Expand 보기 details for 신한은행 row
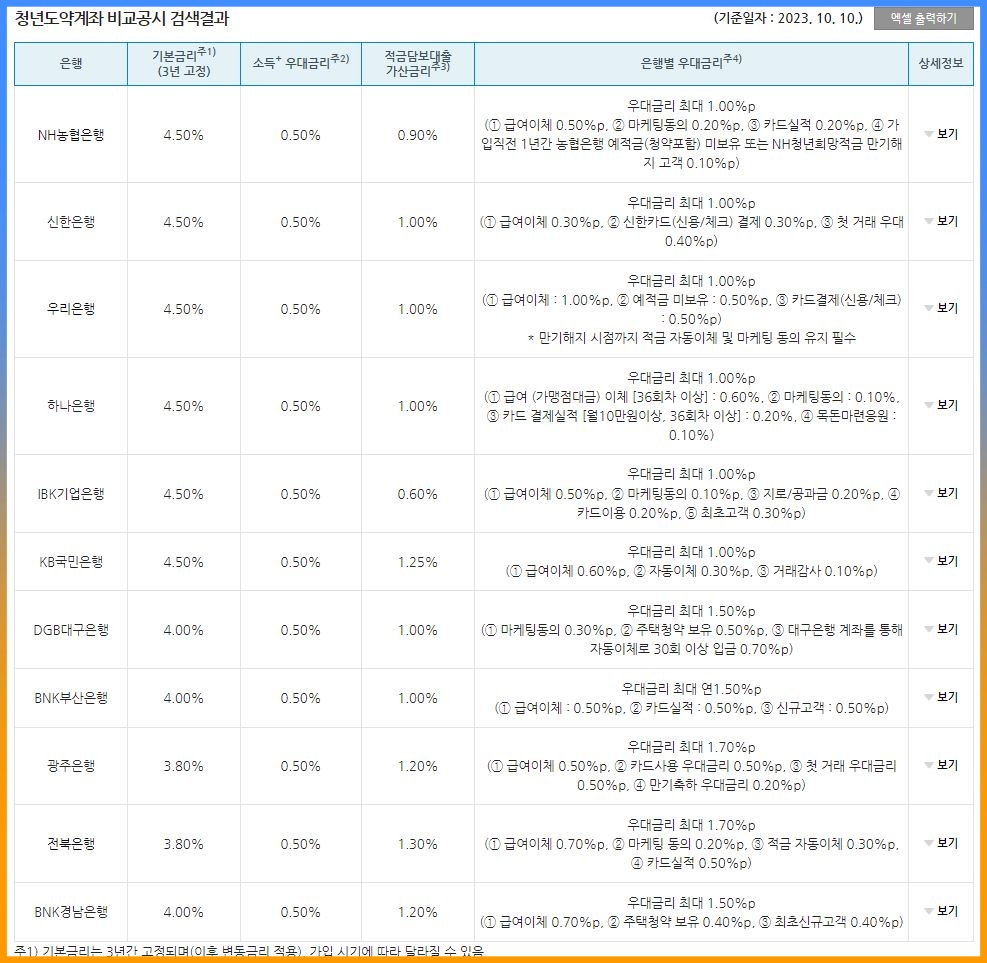 point(942,221)
